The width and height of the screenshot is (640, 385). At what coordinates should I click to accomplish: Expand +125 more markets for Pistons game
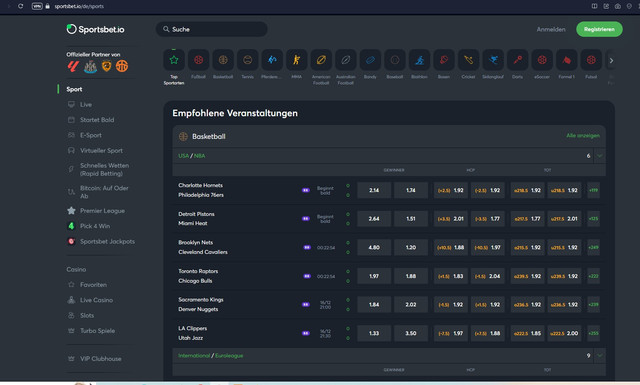(593, 219)
